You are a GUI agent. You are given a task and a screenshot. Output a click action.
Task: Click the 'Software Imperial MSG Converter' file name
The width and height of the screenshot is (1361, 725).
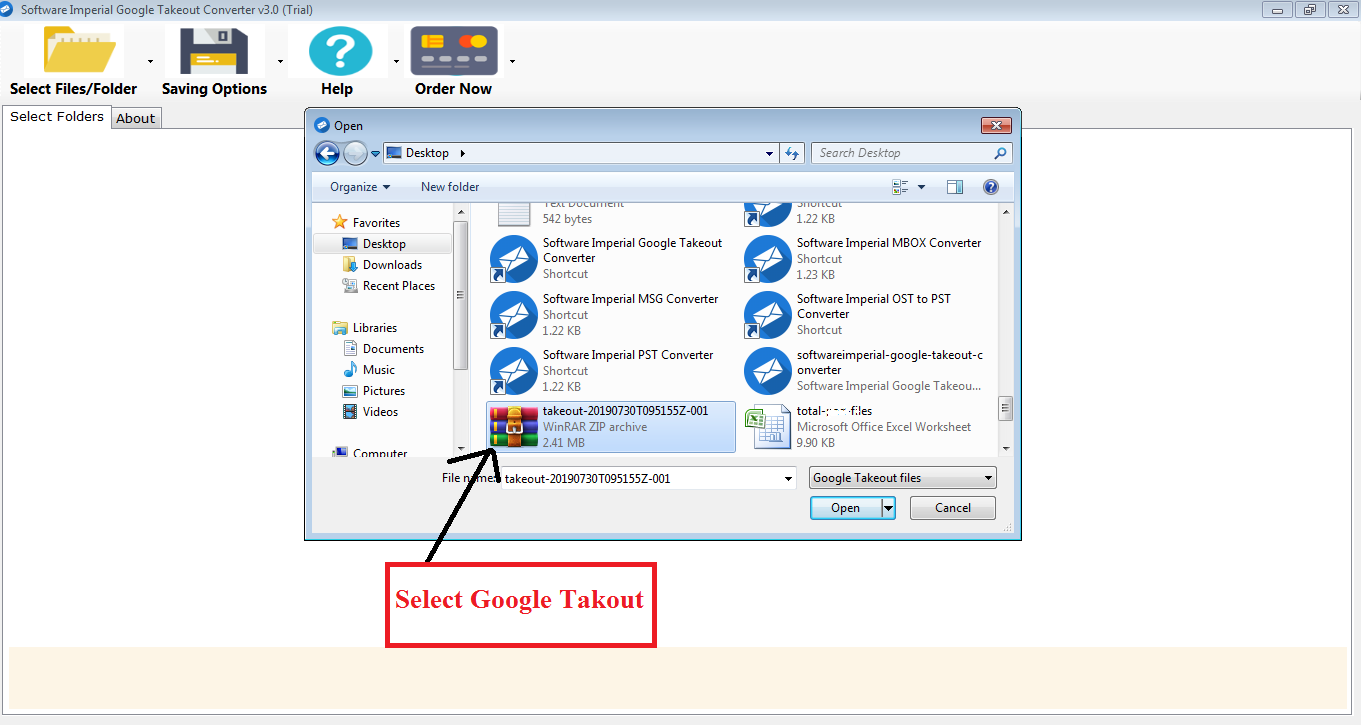630,299
